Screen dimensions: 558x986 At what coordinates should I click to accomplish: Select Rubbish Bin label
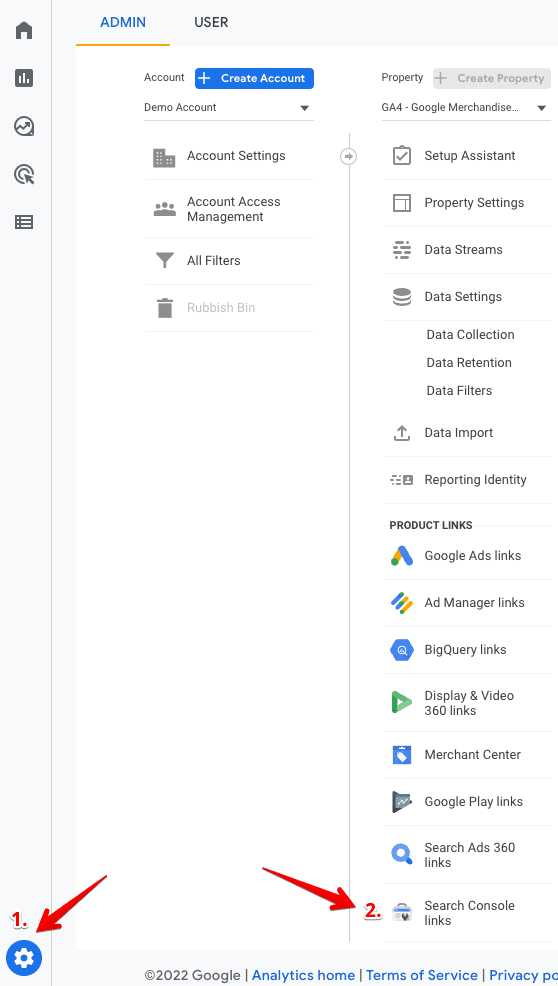221,308
